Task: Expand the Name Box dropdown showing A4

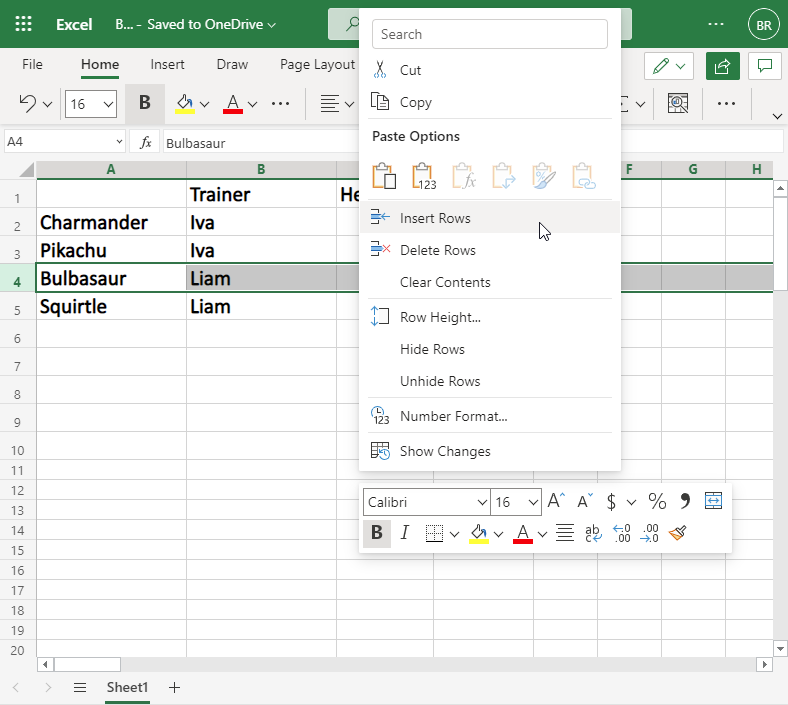Action: point(120,142)
